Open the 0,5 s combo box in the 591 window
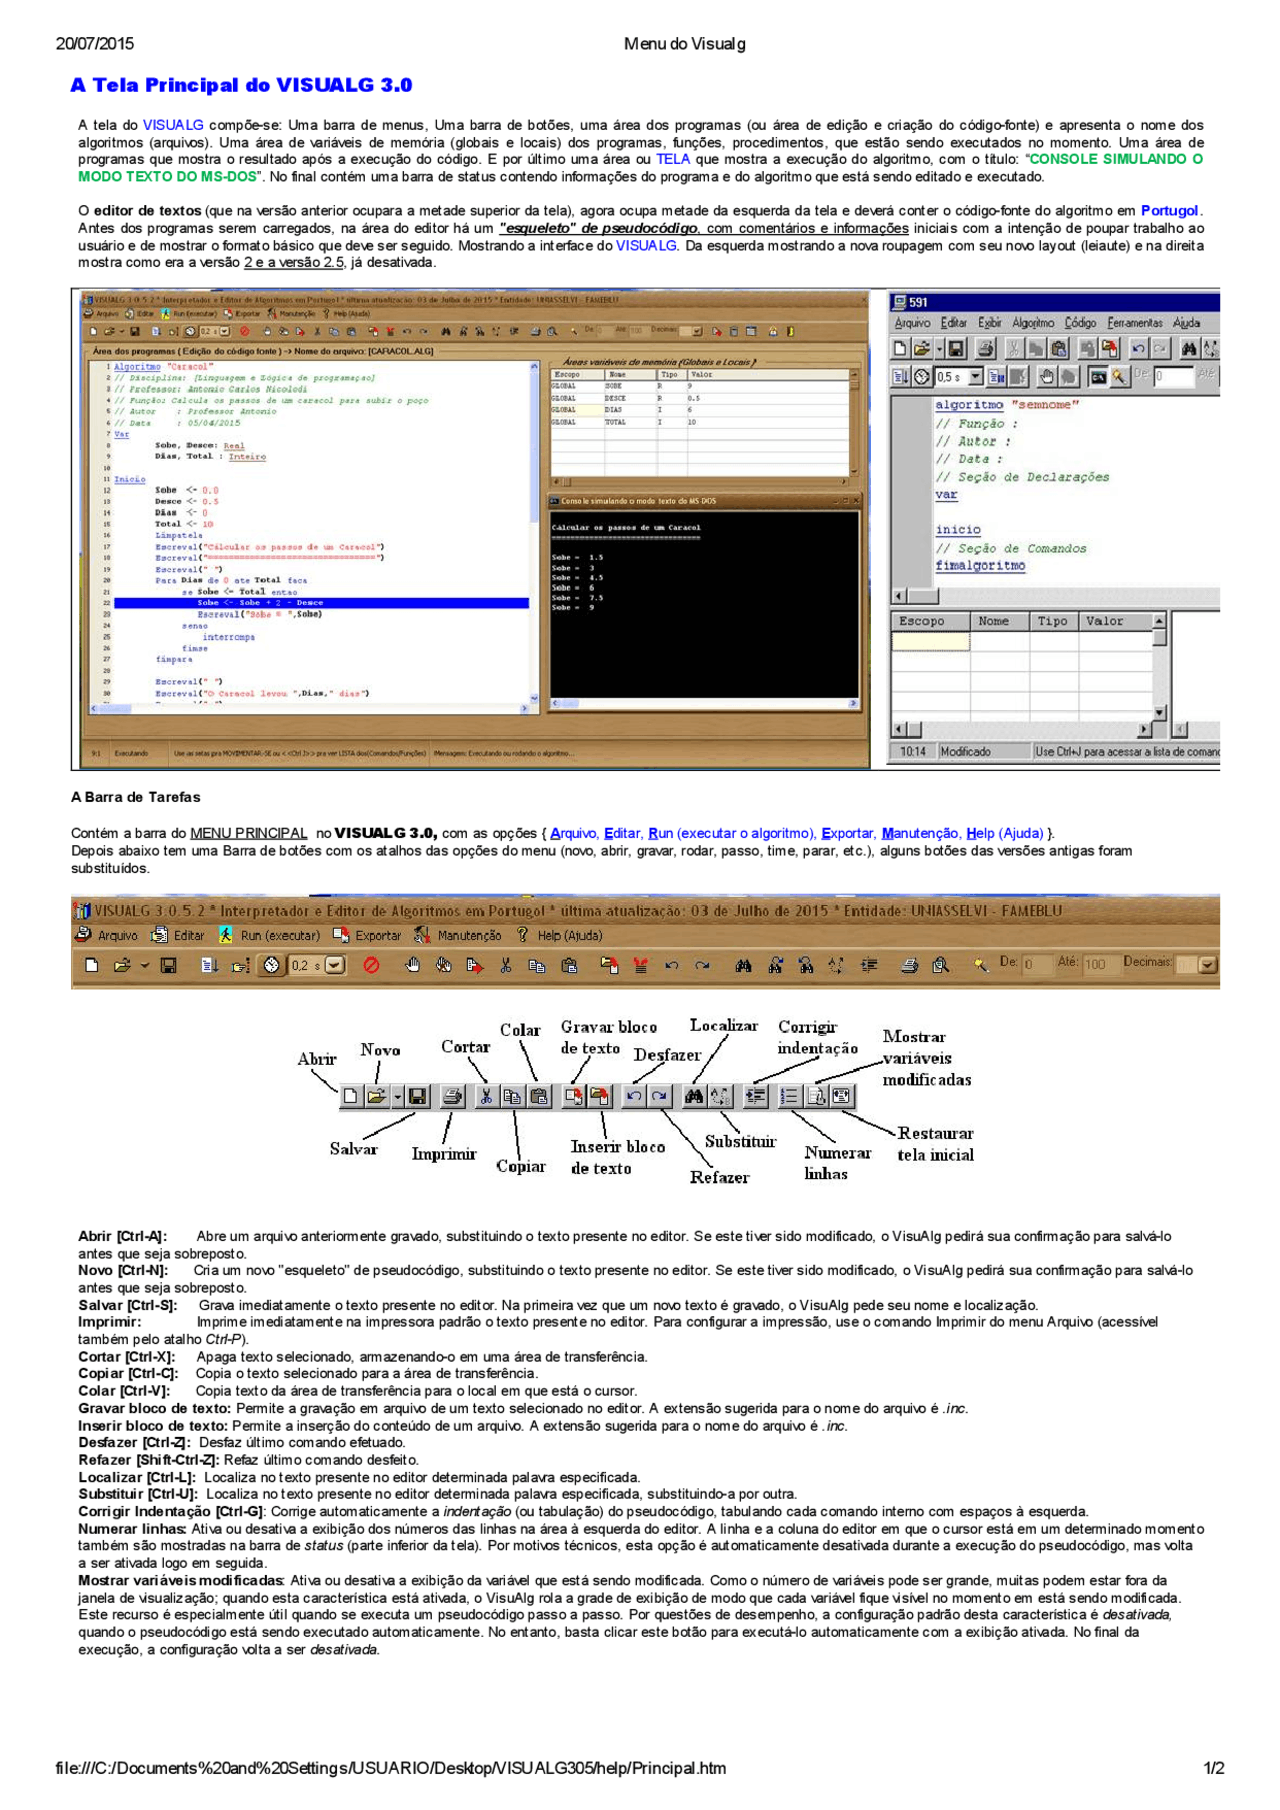 (x=960, y=377)
